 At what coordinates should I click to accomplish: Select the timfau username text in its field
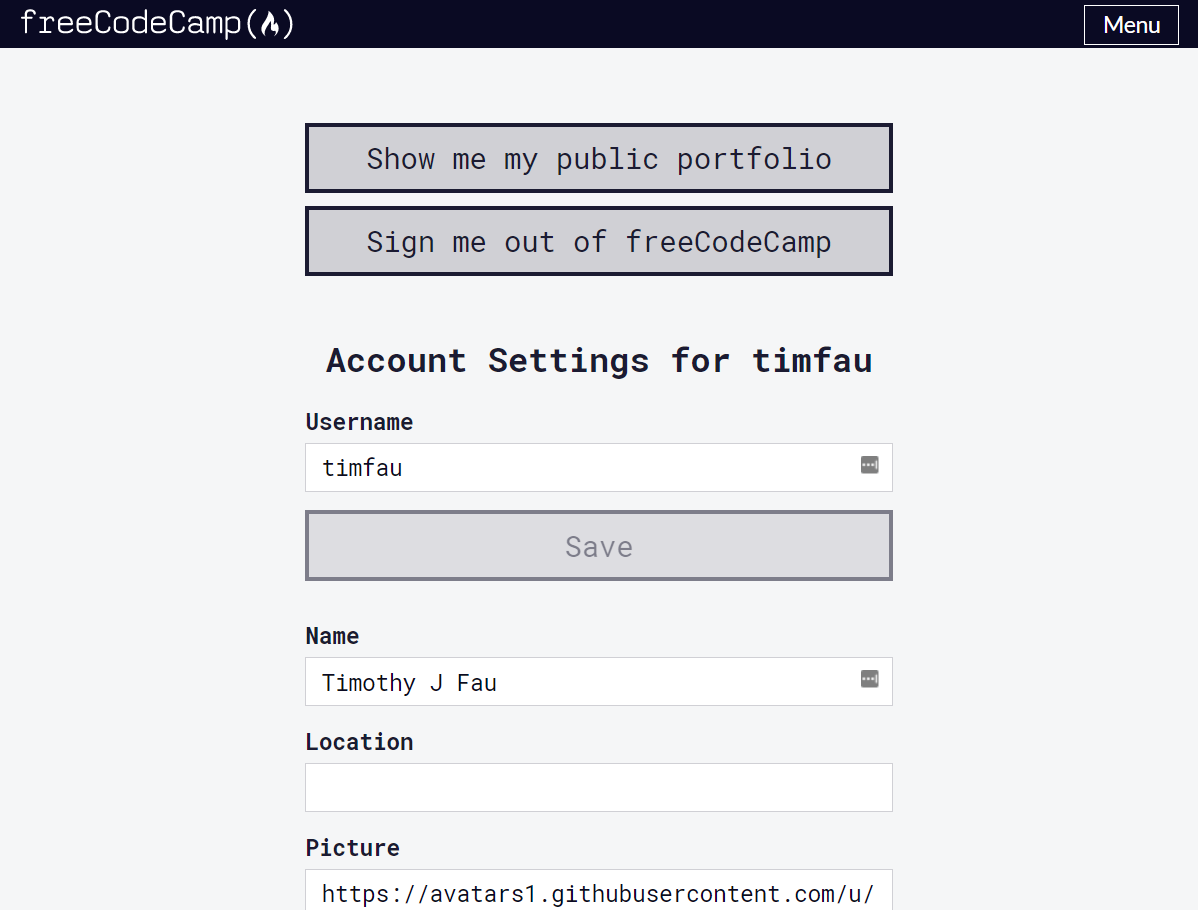point(362,467)
